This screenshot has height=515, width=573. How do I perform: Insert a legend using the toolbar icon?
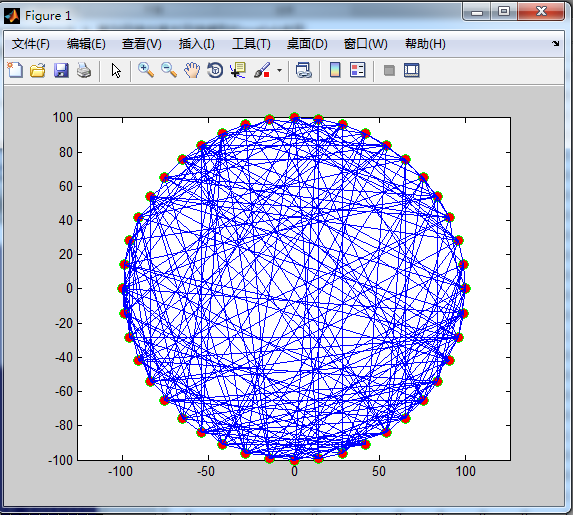tap(358, 70)
